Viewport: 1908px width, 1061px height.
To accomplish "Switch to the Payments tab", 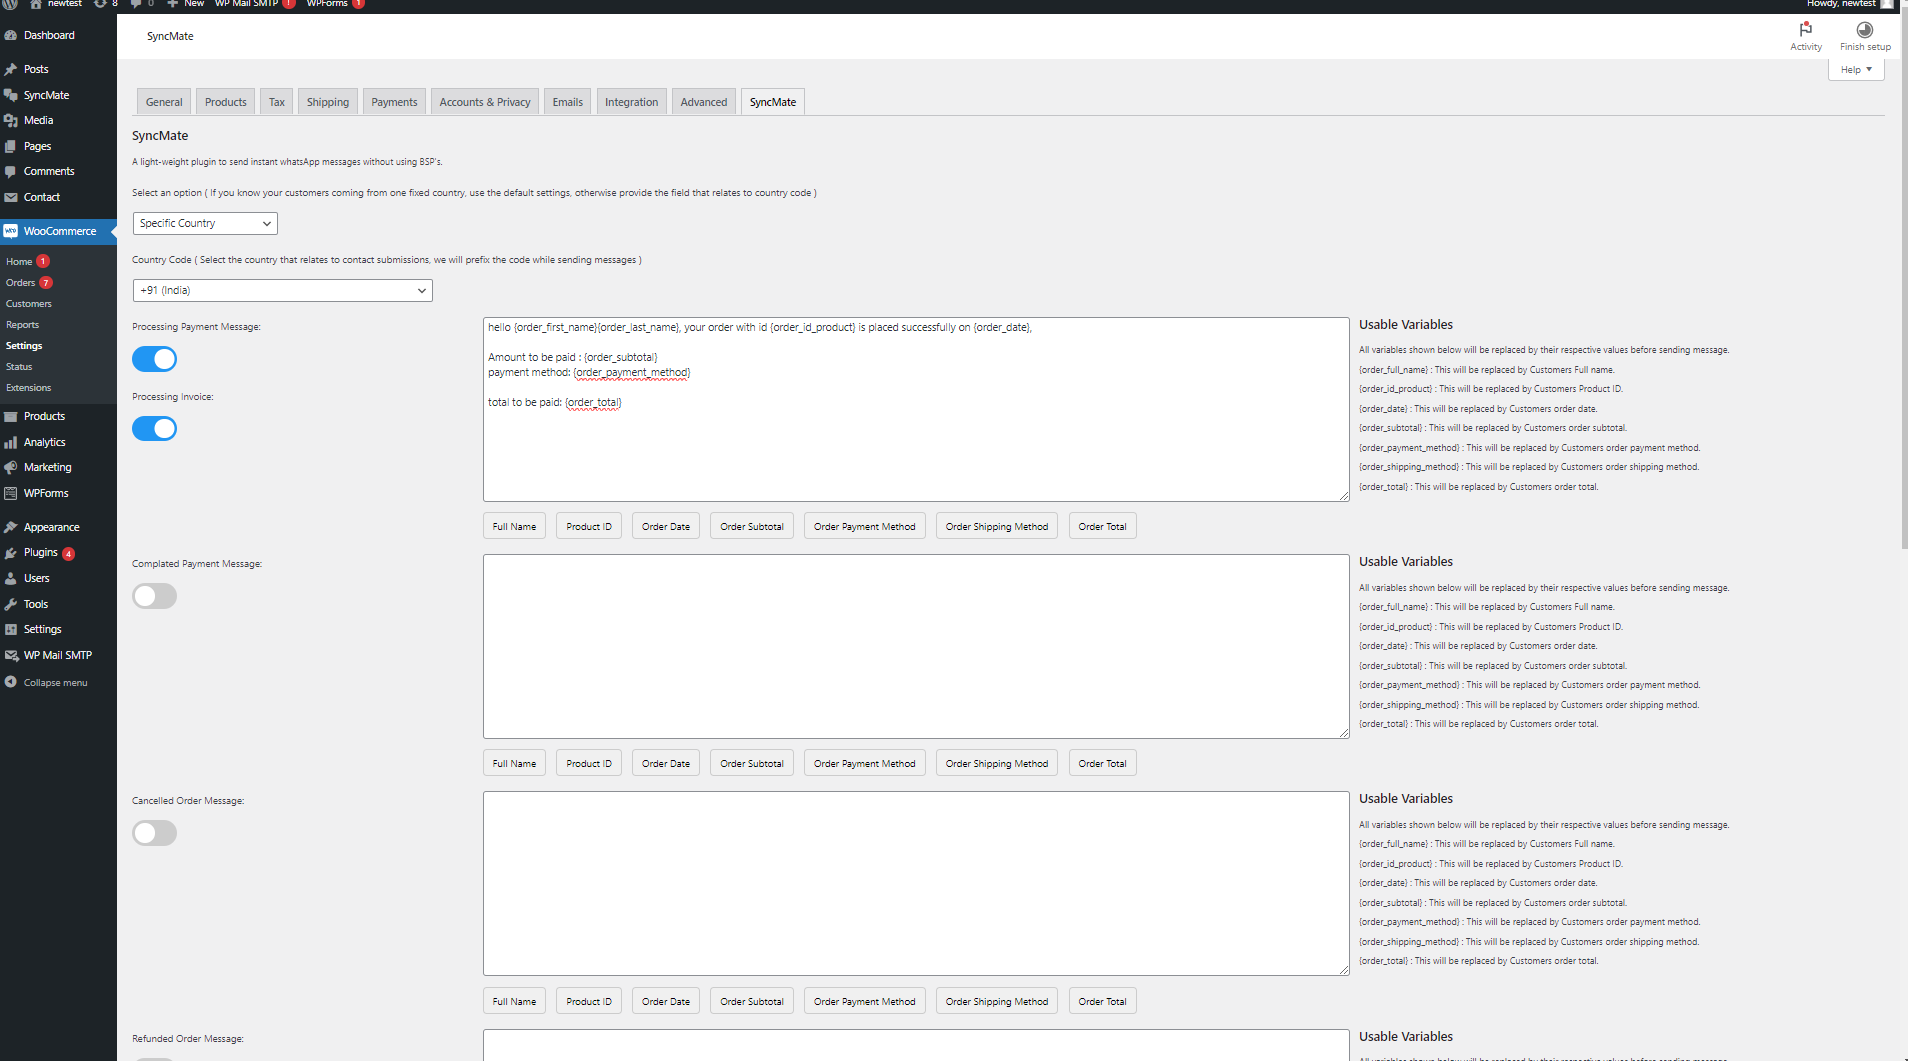I will (x=394, y=102).
